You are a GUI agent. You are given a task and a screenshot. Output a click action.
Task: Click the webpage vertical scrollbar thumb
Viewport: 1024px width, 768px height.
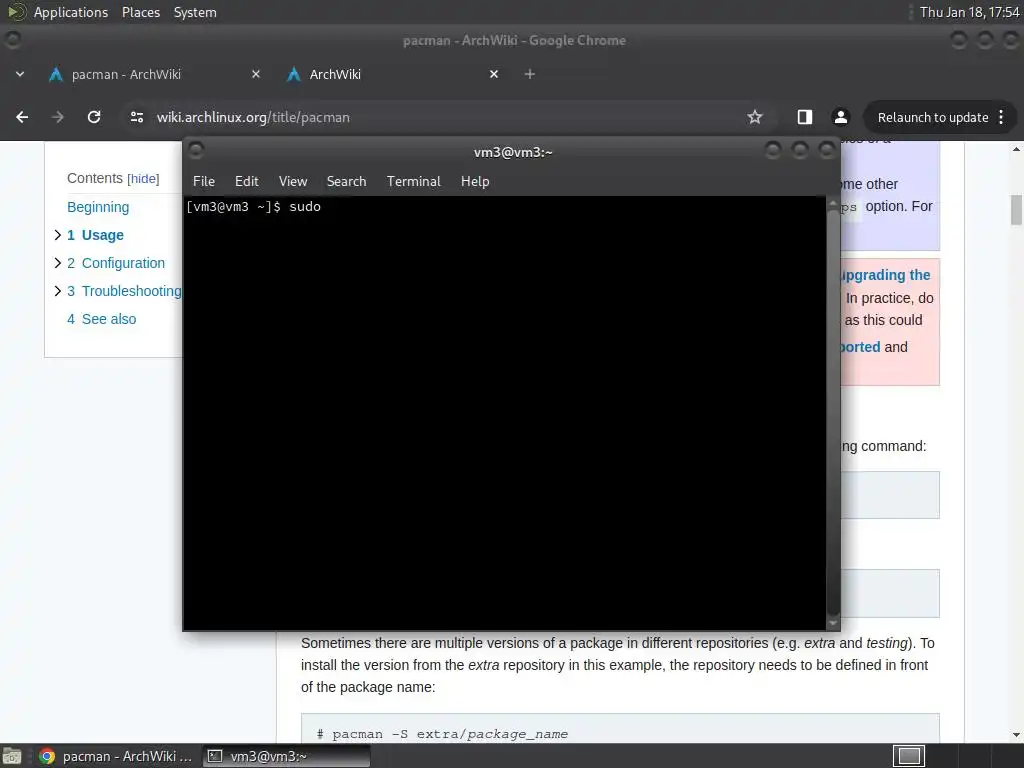[1016, 210]
